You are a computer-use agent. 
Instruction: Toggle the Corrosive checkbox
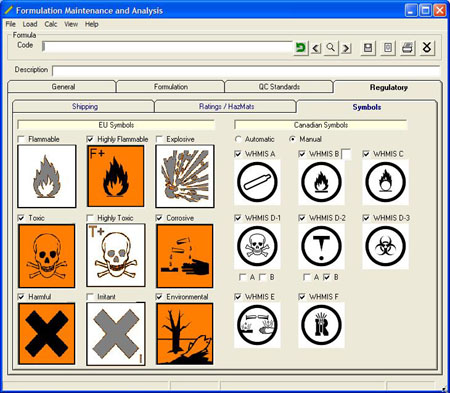[x=159, y=218]
